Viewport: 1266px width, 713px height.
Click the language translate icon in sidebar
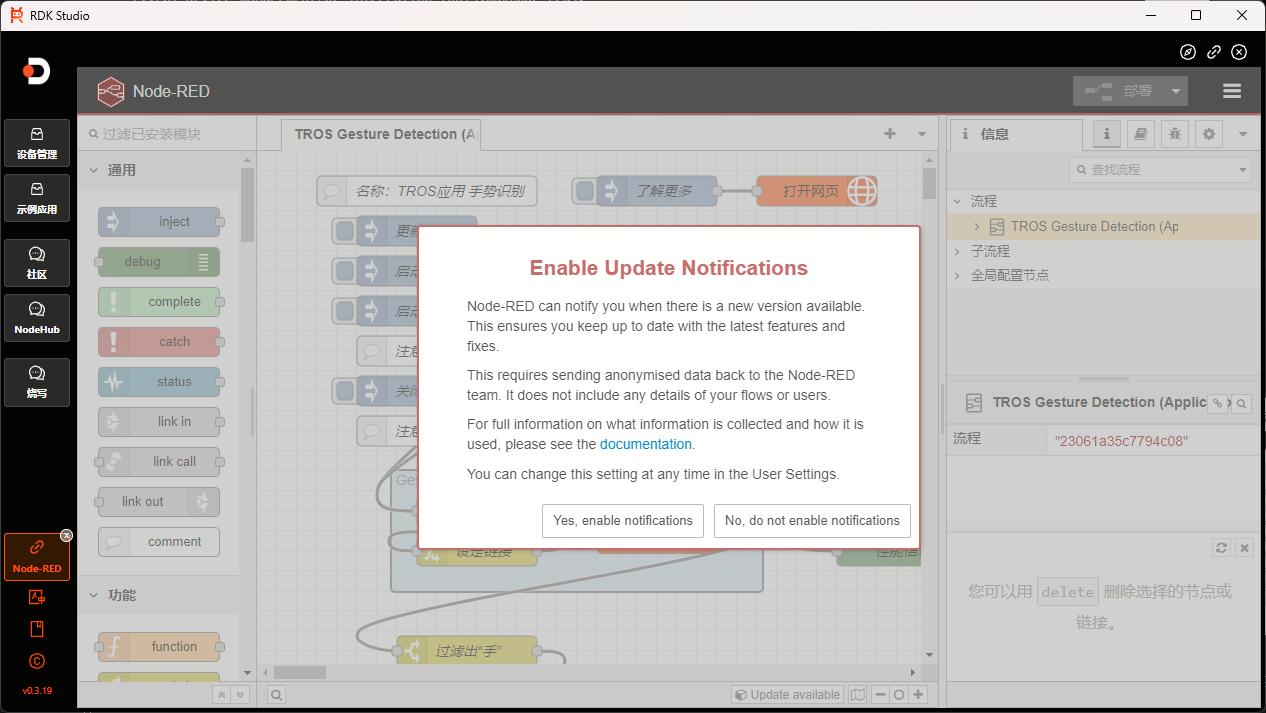[37, 597]
